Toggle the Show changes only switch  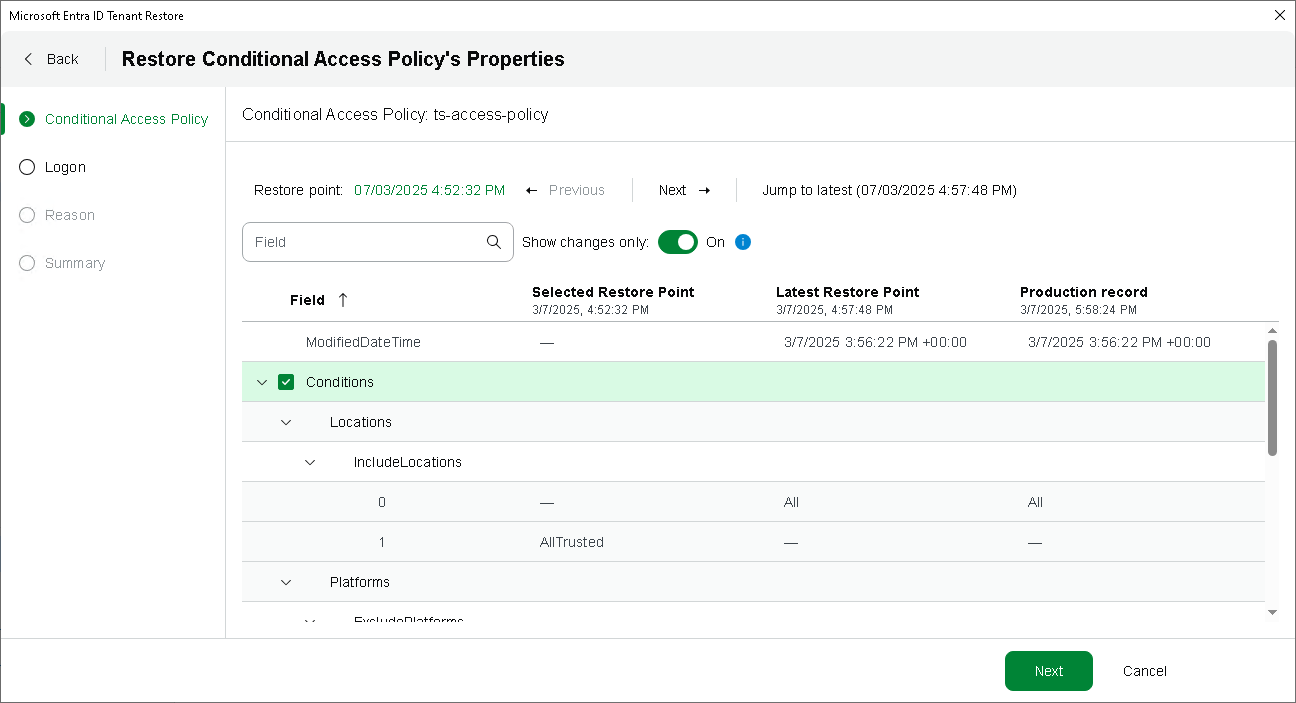[678, 242]
